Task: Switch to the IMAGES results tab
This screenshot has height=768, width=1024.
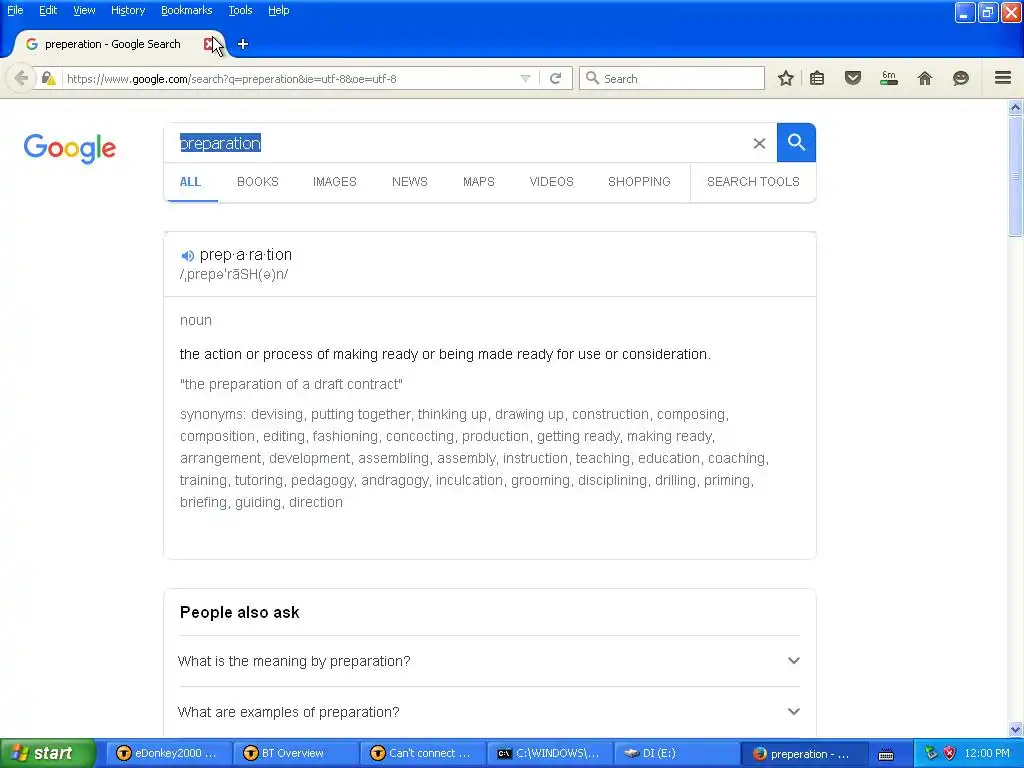Action: click(x=334, y=182)
